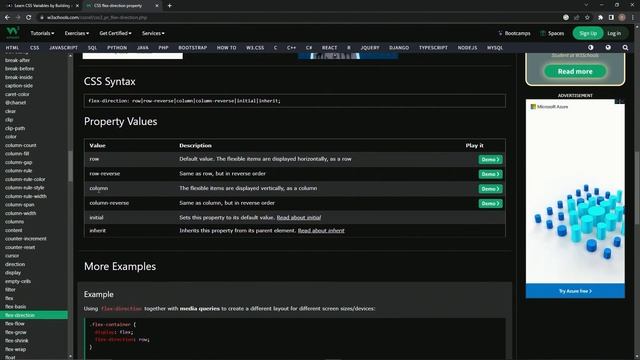The height and width of the screenshot is (360, 640).
Task: Open Bootcamps link
Action: 514,33
